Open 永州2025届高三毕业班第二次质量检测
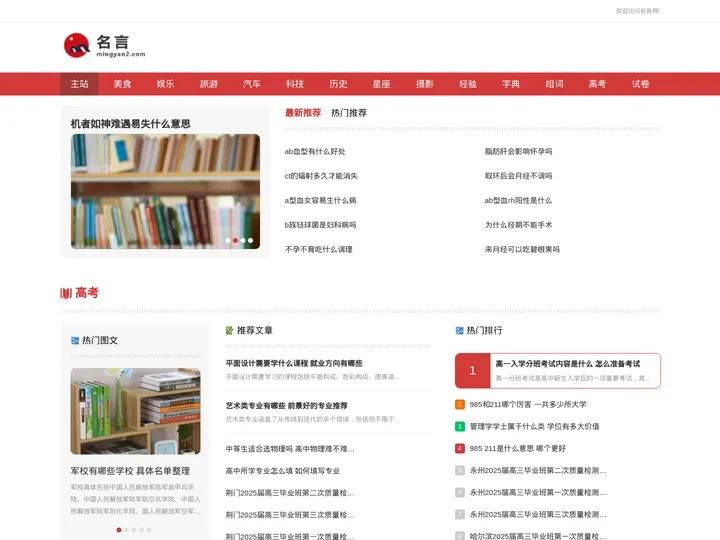This screenshot has height=540, width=720. (x=538, y=471)
